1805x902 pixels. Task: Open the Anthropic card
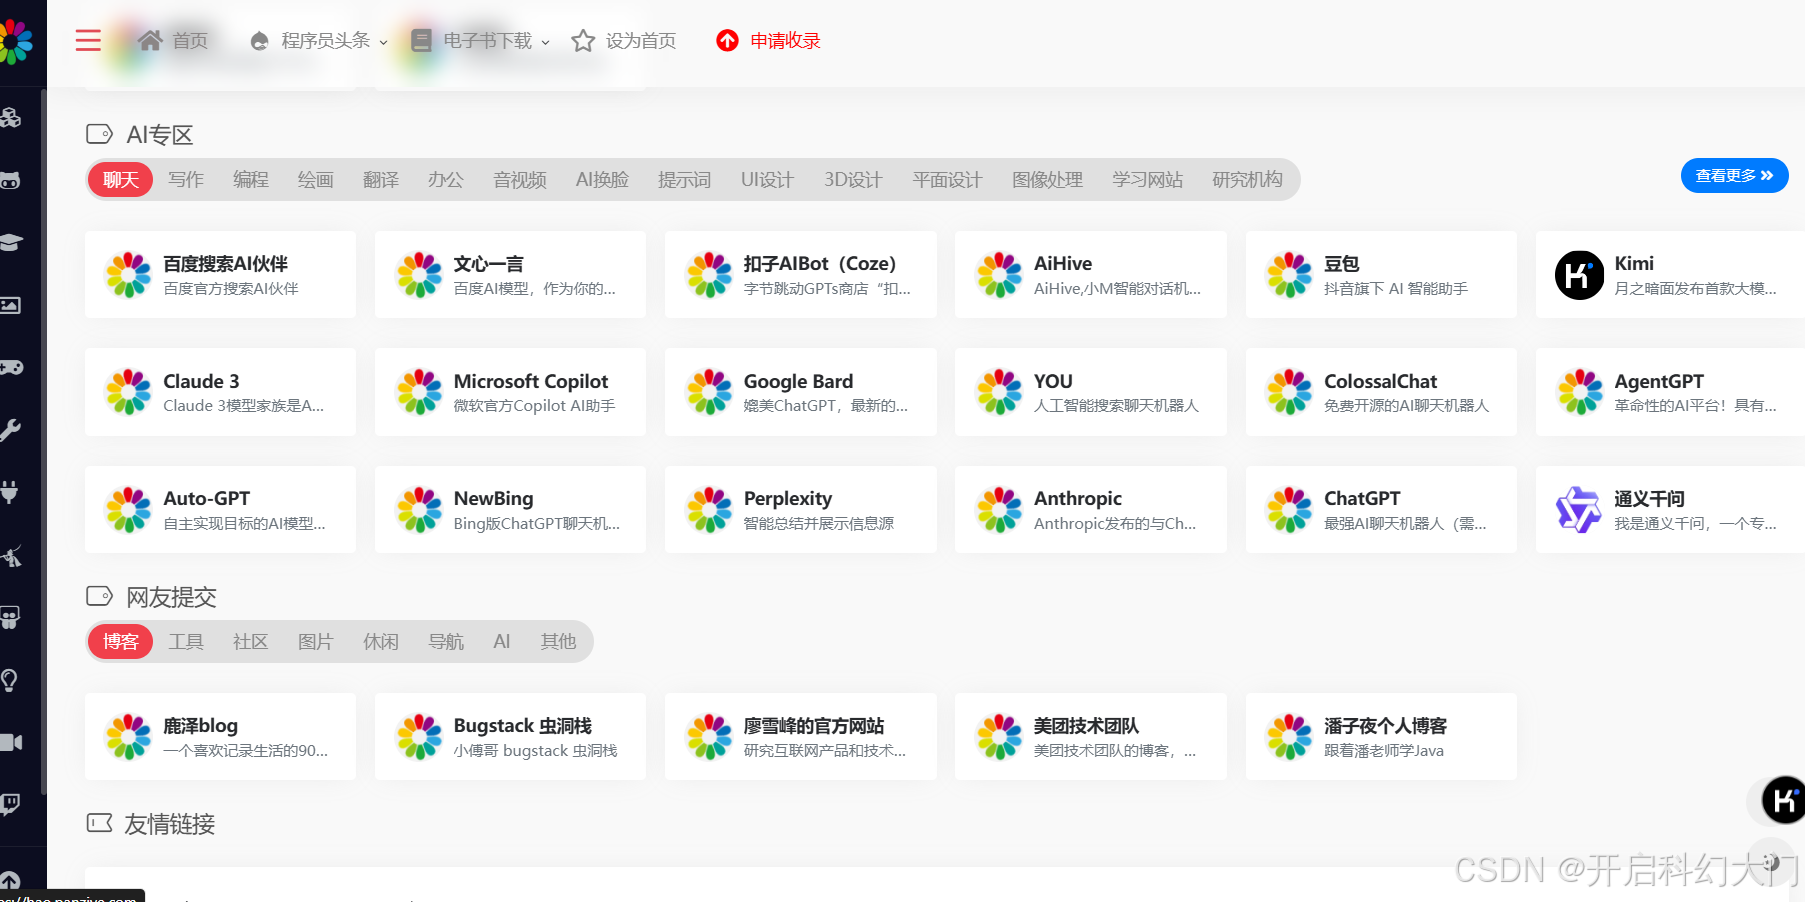coord(1090,510)
